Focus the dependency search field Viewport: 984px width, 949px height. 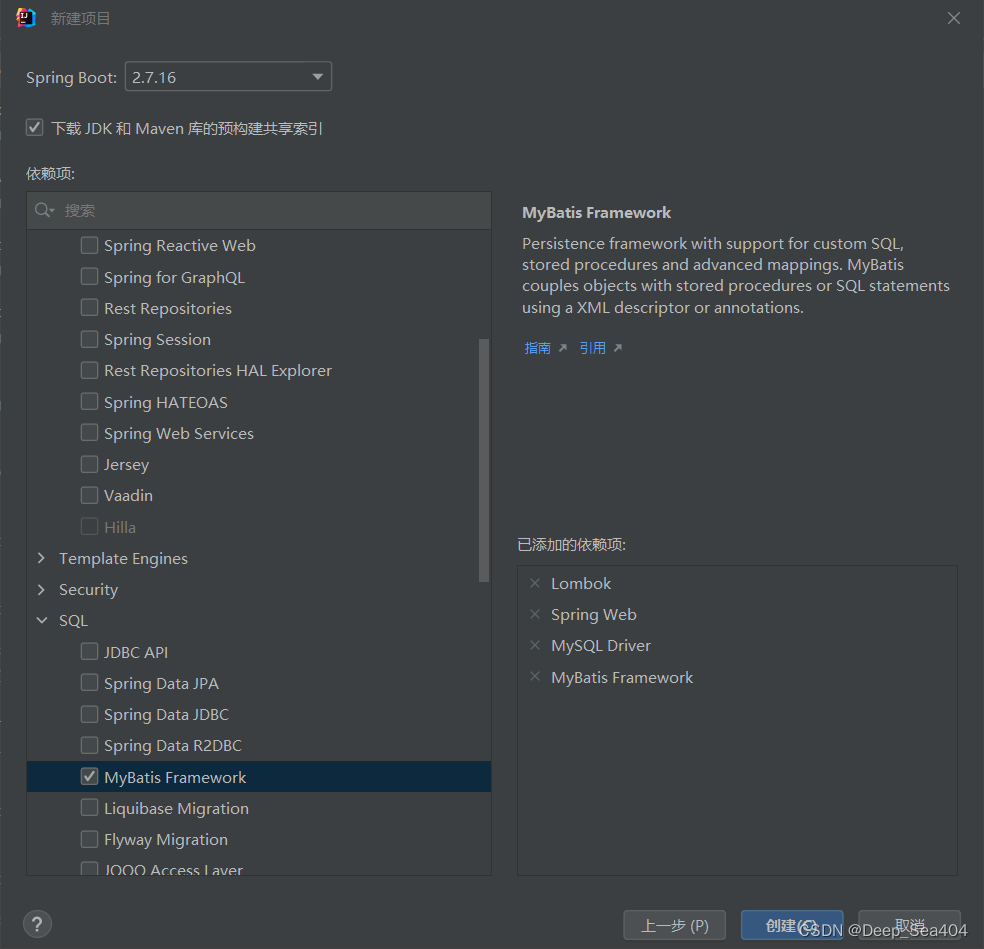[x=259, y=210]
